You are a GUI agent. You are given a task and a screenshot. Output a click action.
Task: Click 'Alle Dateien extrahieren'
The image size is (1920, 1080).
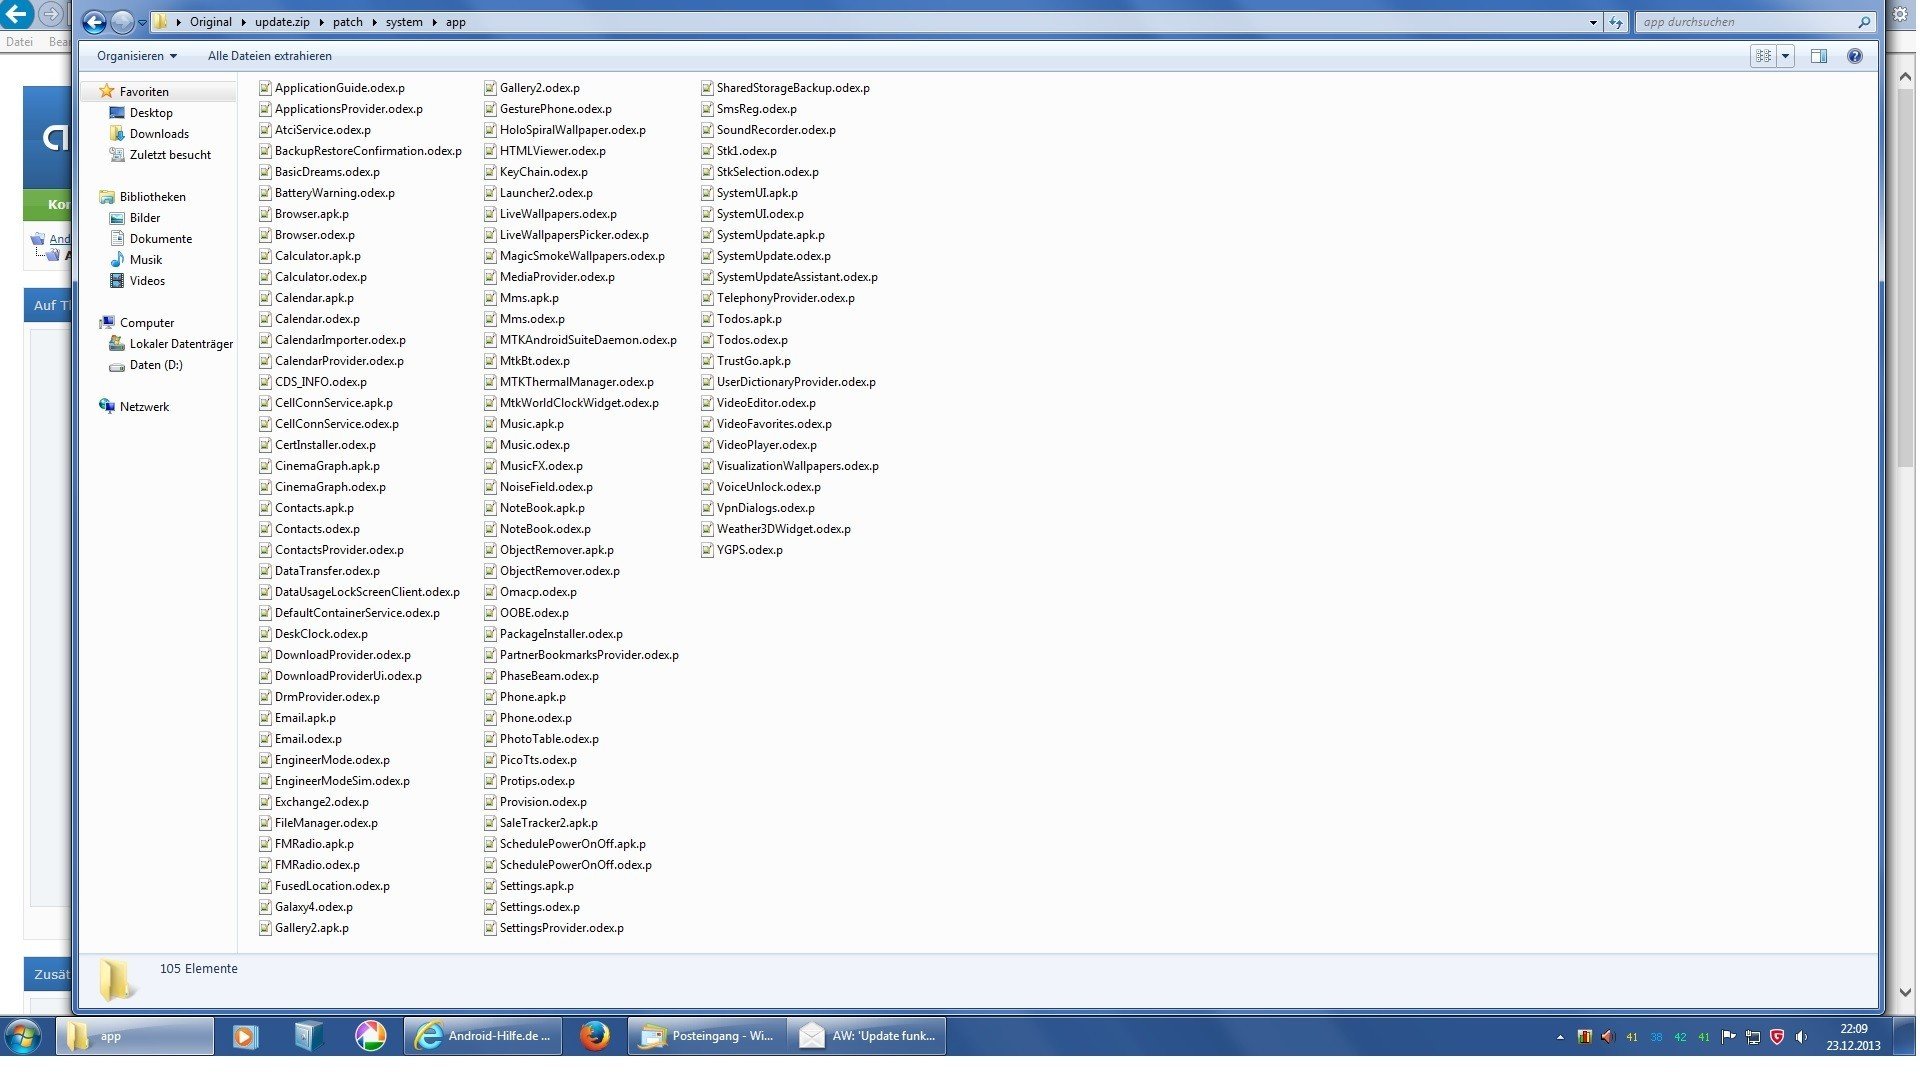270,56
